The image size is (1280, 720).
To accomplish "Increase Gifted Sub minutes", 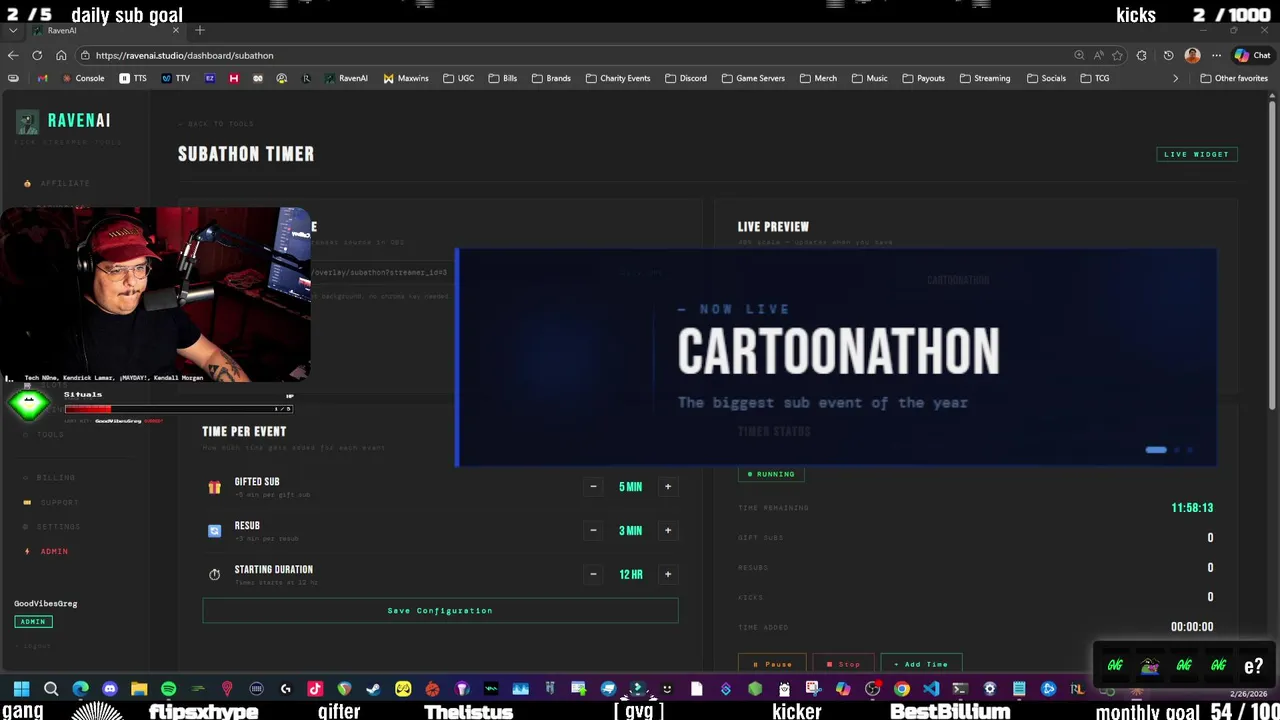I will click(668, 487).
